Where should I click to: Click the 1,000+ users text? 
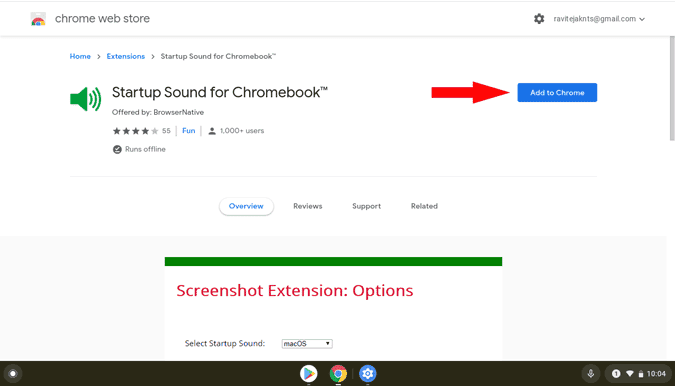[x=242, y=131]
